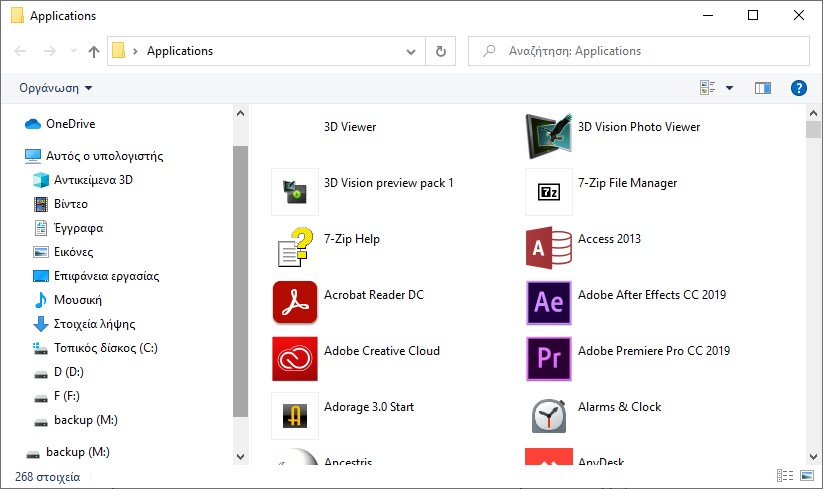823x489 pixels.
Task: Click the search Applications field
Action: (x=639, y=51)
